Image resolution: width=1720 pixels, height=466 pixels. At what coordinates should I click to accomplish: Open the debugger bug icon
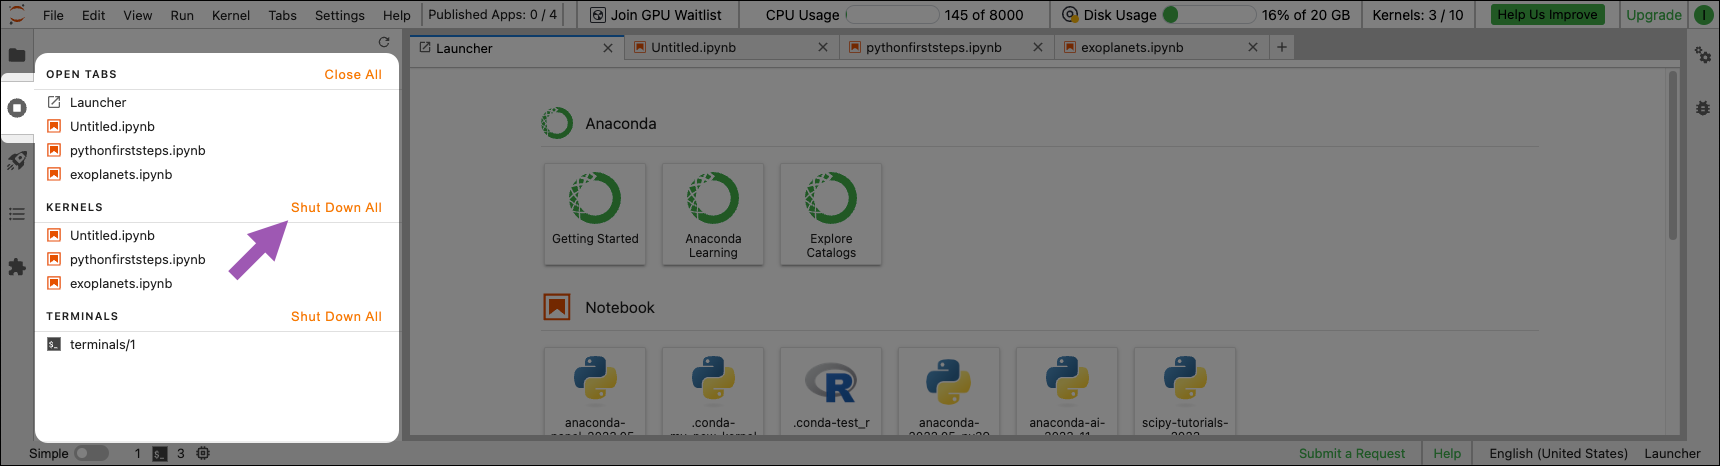click(1703, 108)
